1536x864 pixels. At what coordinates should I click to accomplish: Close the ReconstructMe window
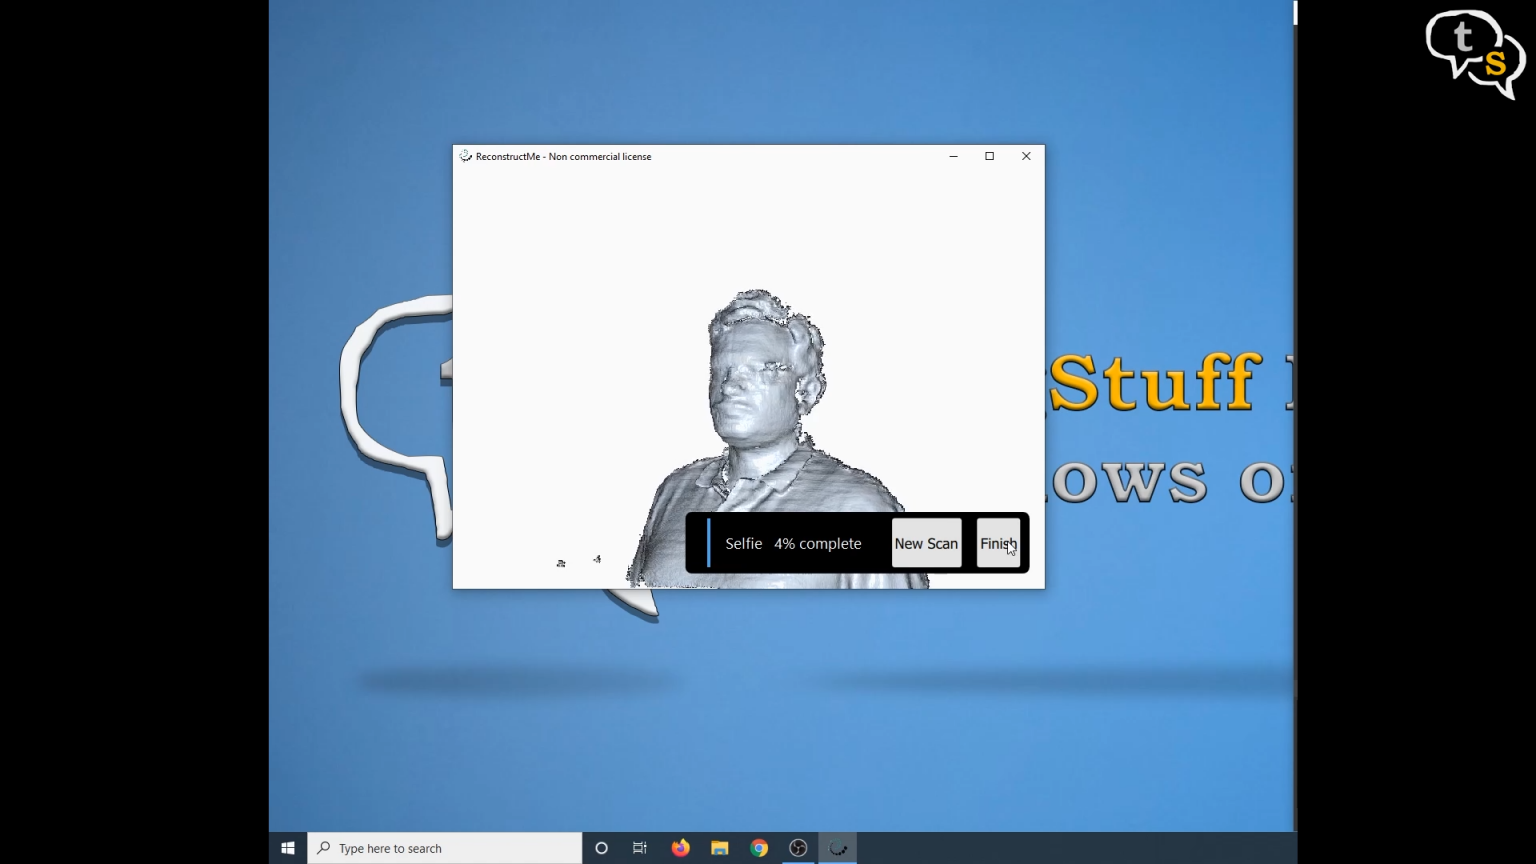point(1026,156)
